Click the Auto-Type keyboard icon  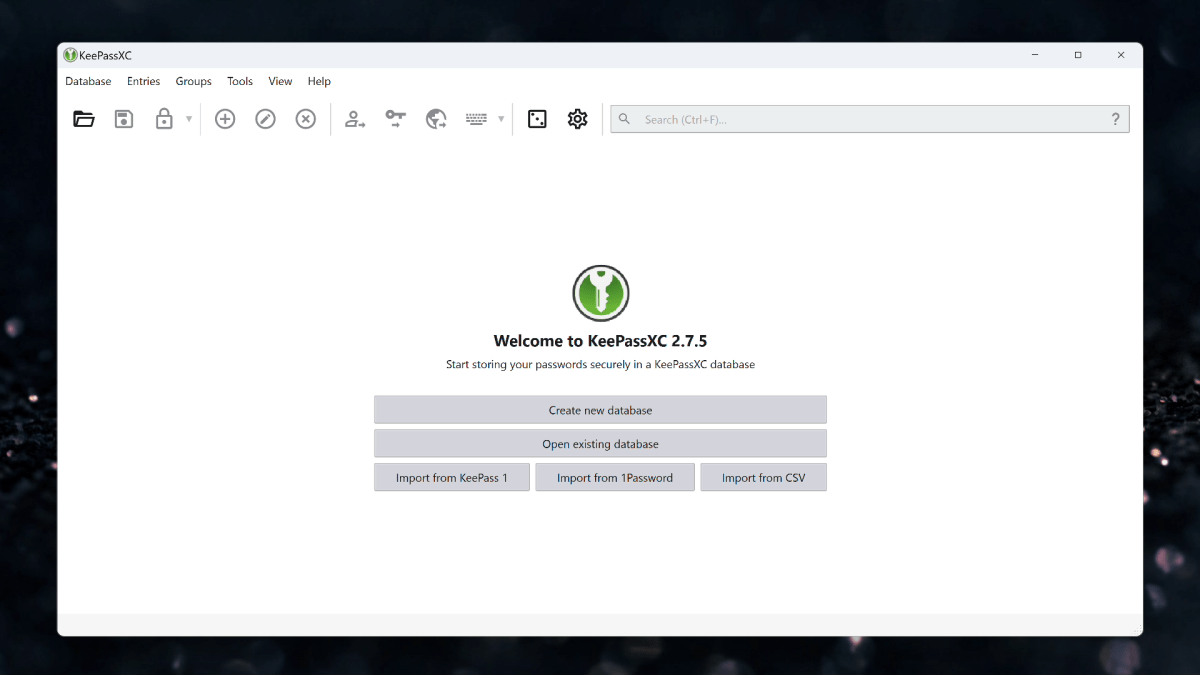(476, 119)
